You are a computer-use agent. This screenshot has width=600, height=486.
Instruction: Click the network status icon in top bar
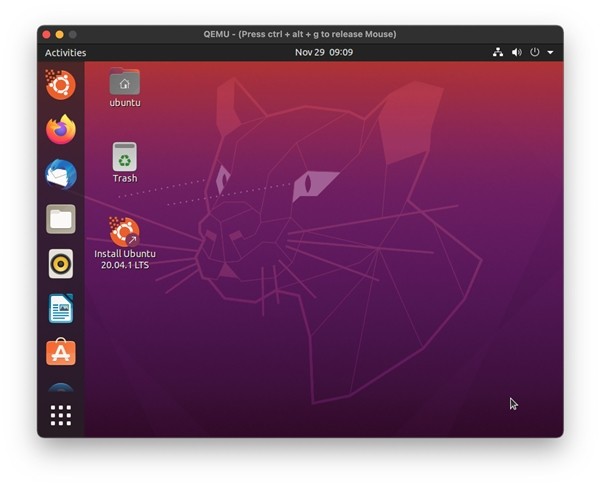pyautogui.click(x=498, y=52)
